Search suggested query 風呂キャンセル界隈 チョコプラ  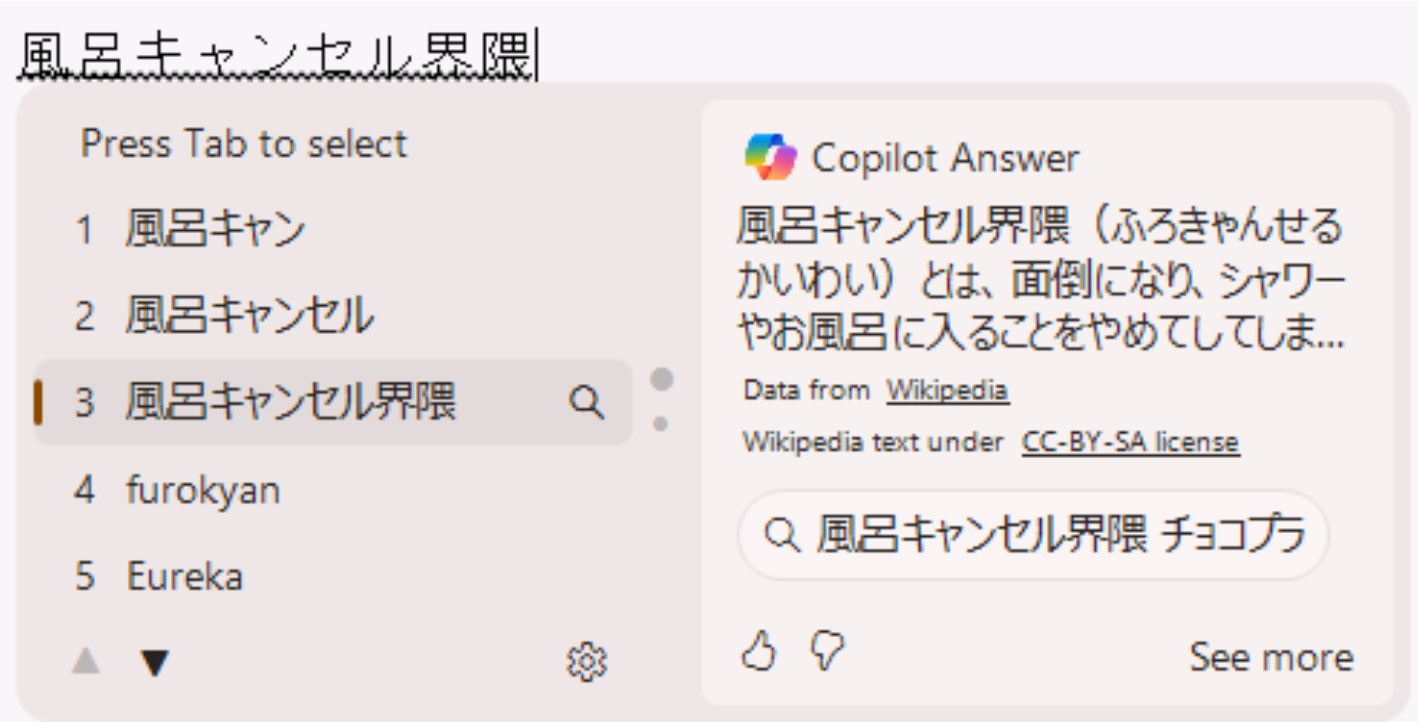(x=1060, y=536)
